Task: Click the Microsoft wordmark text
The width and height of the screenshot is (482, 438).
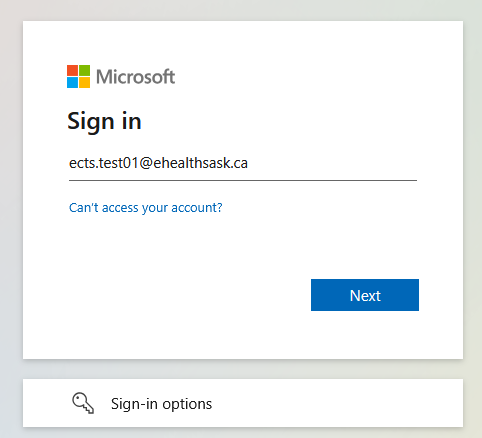Action: 135,77
